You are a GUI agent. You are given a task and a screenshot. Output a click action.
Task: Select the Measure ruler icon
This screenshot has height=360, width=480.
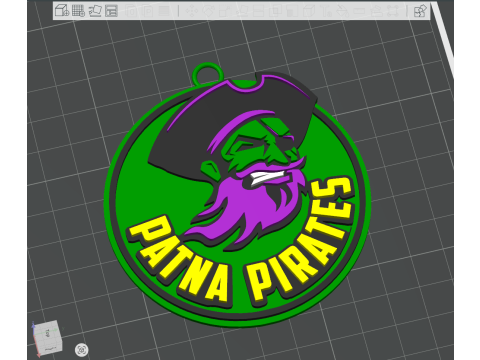[359, 12]
